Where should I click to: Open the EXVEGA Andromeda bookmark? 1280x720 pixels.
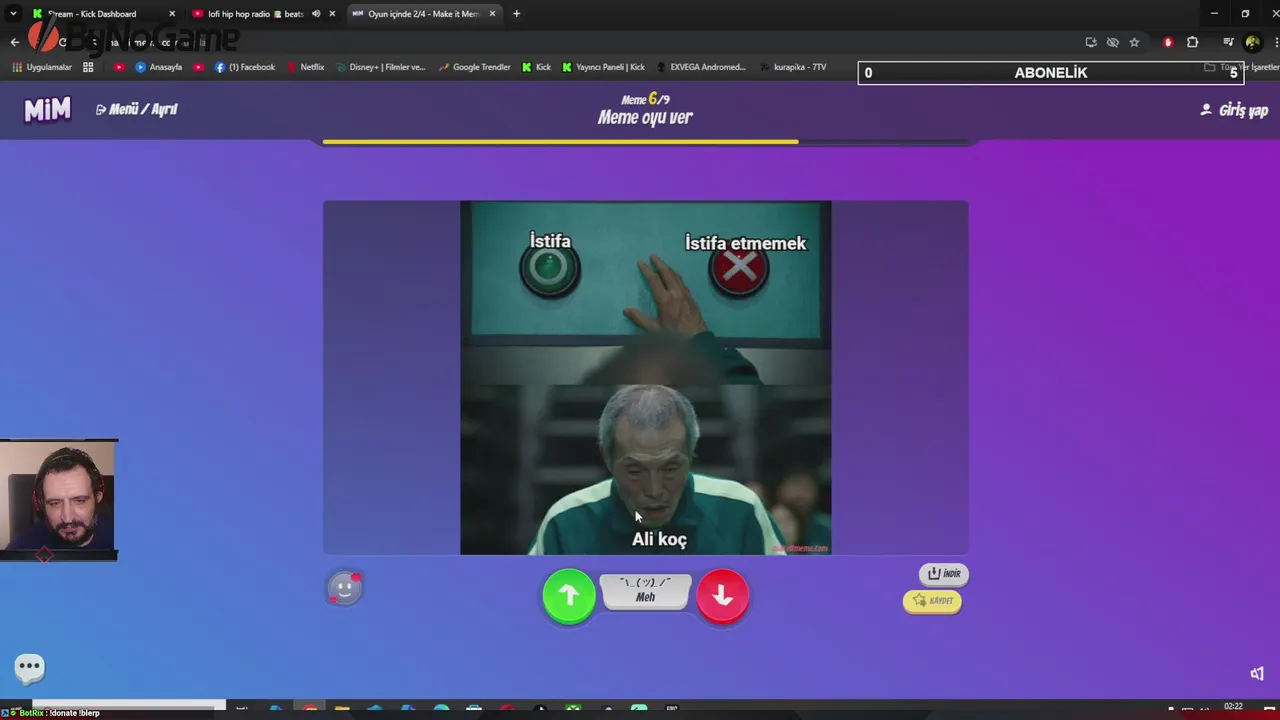pos(700,67)
